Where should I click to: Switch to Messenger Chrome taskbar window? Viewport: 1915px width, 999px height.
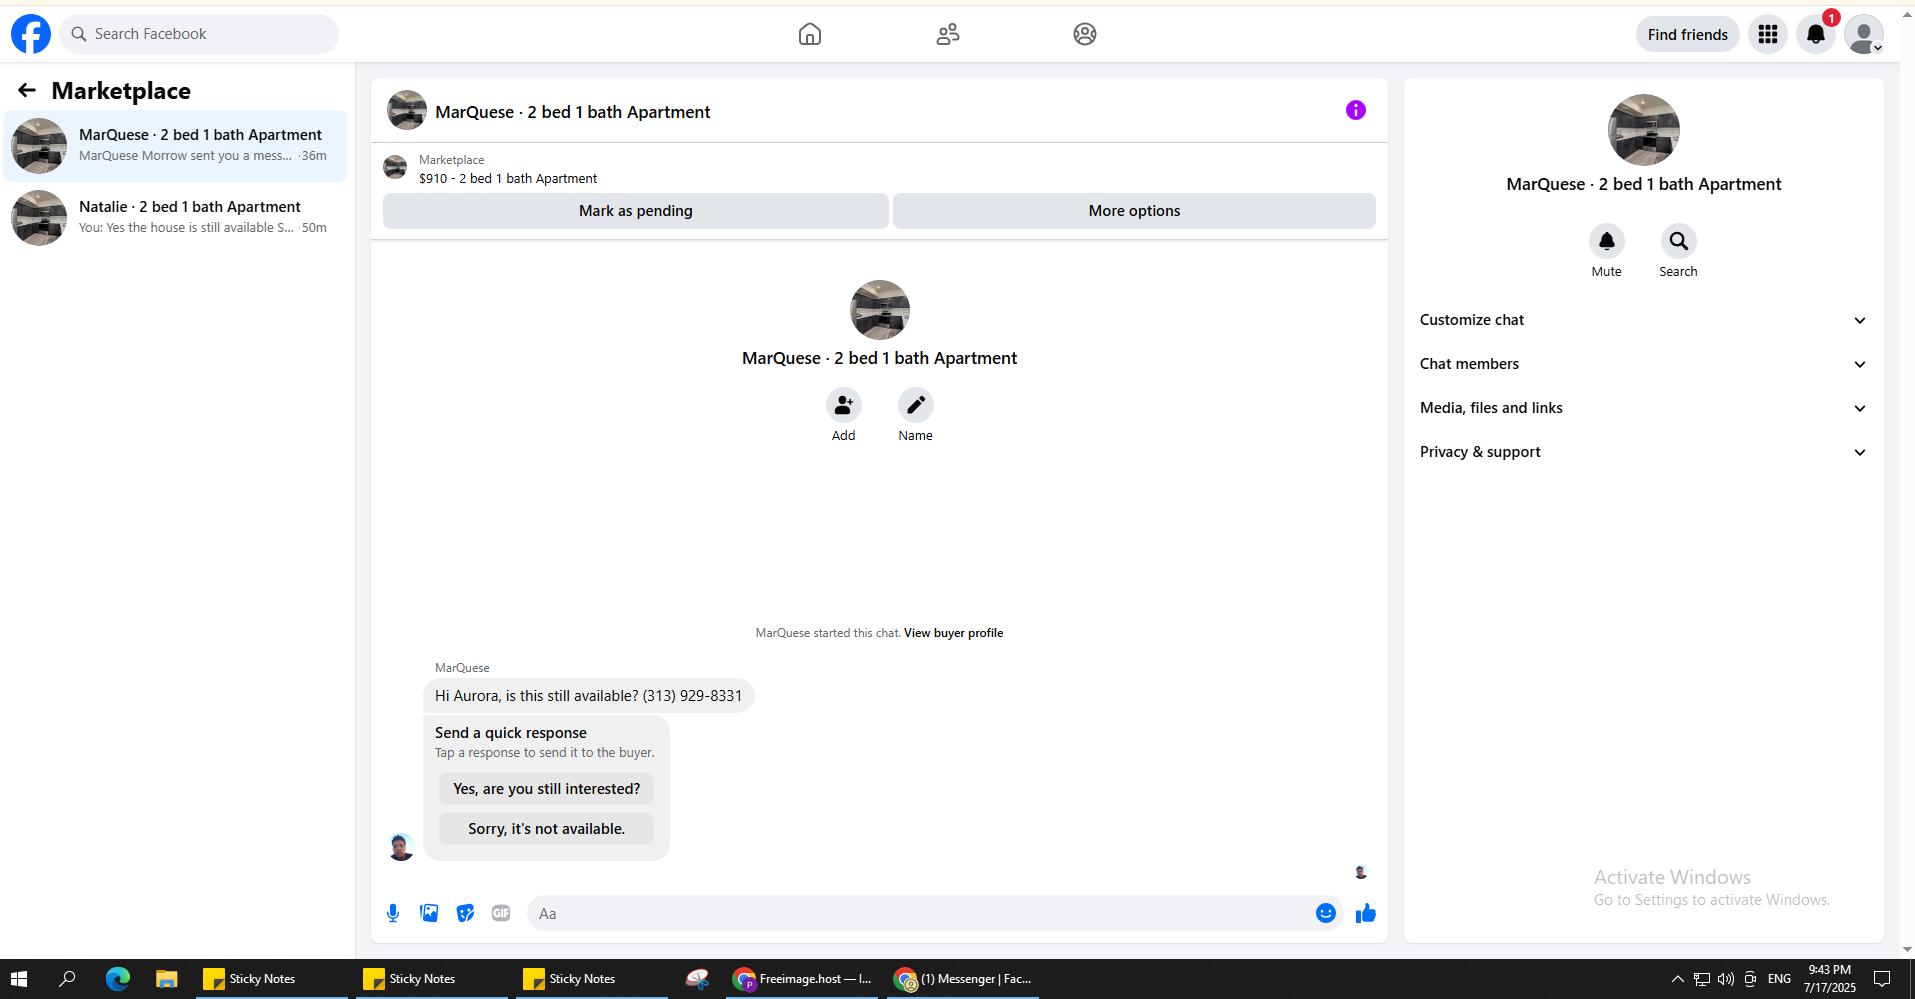click(963, 979)
